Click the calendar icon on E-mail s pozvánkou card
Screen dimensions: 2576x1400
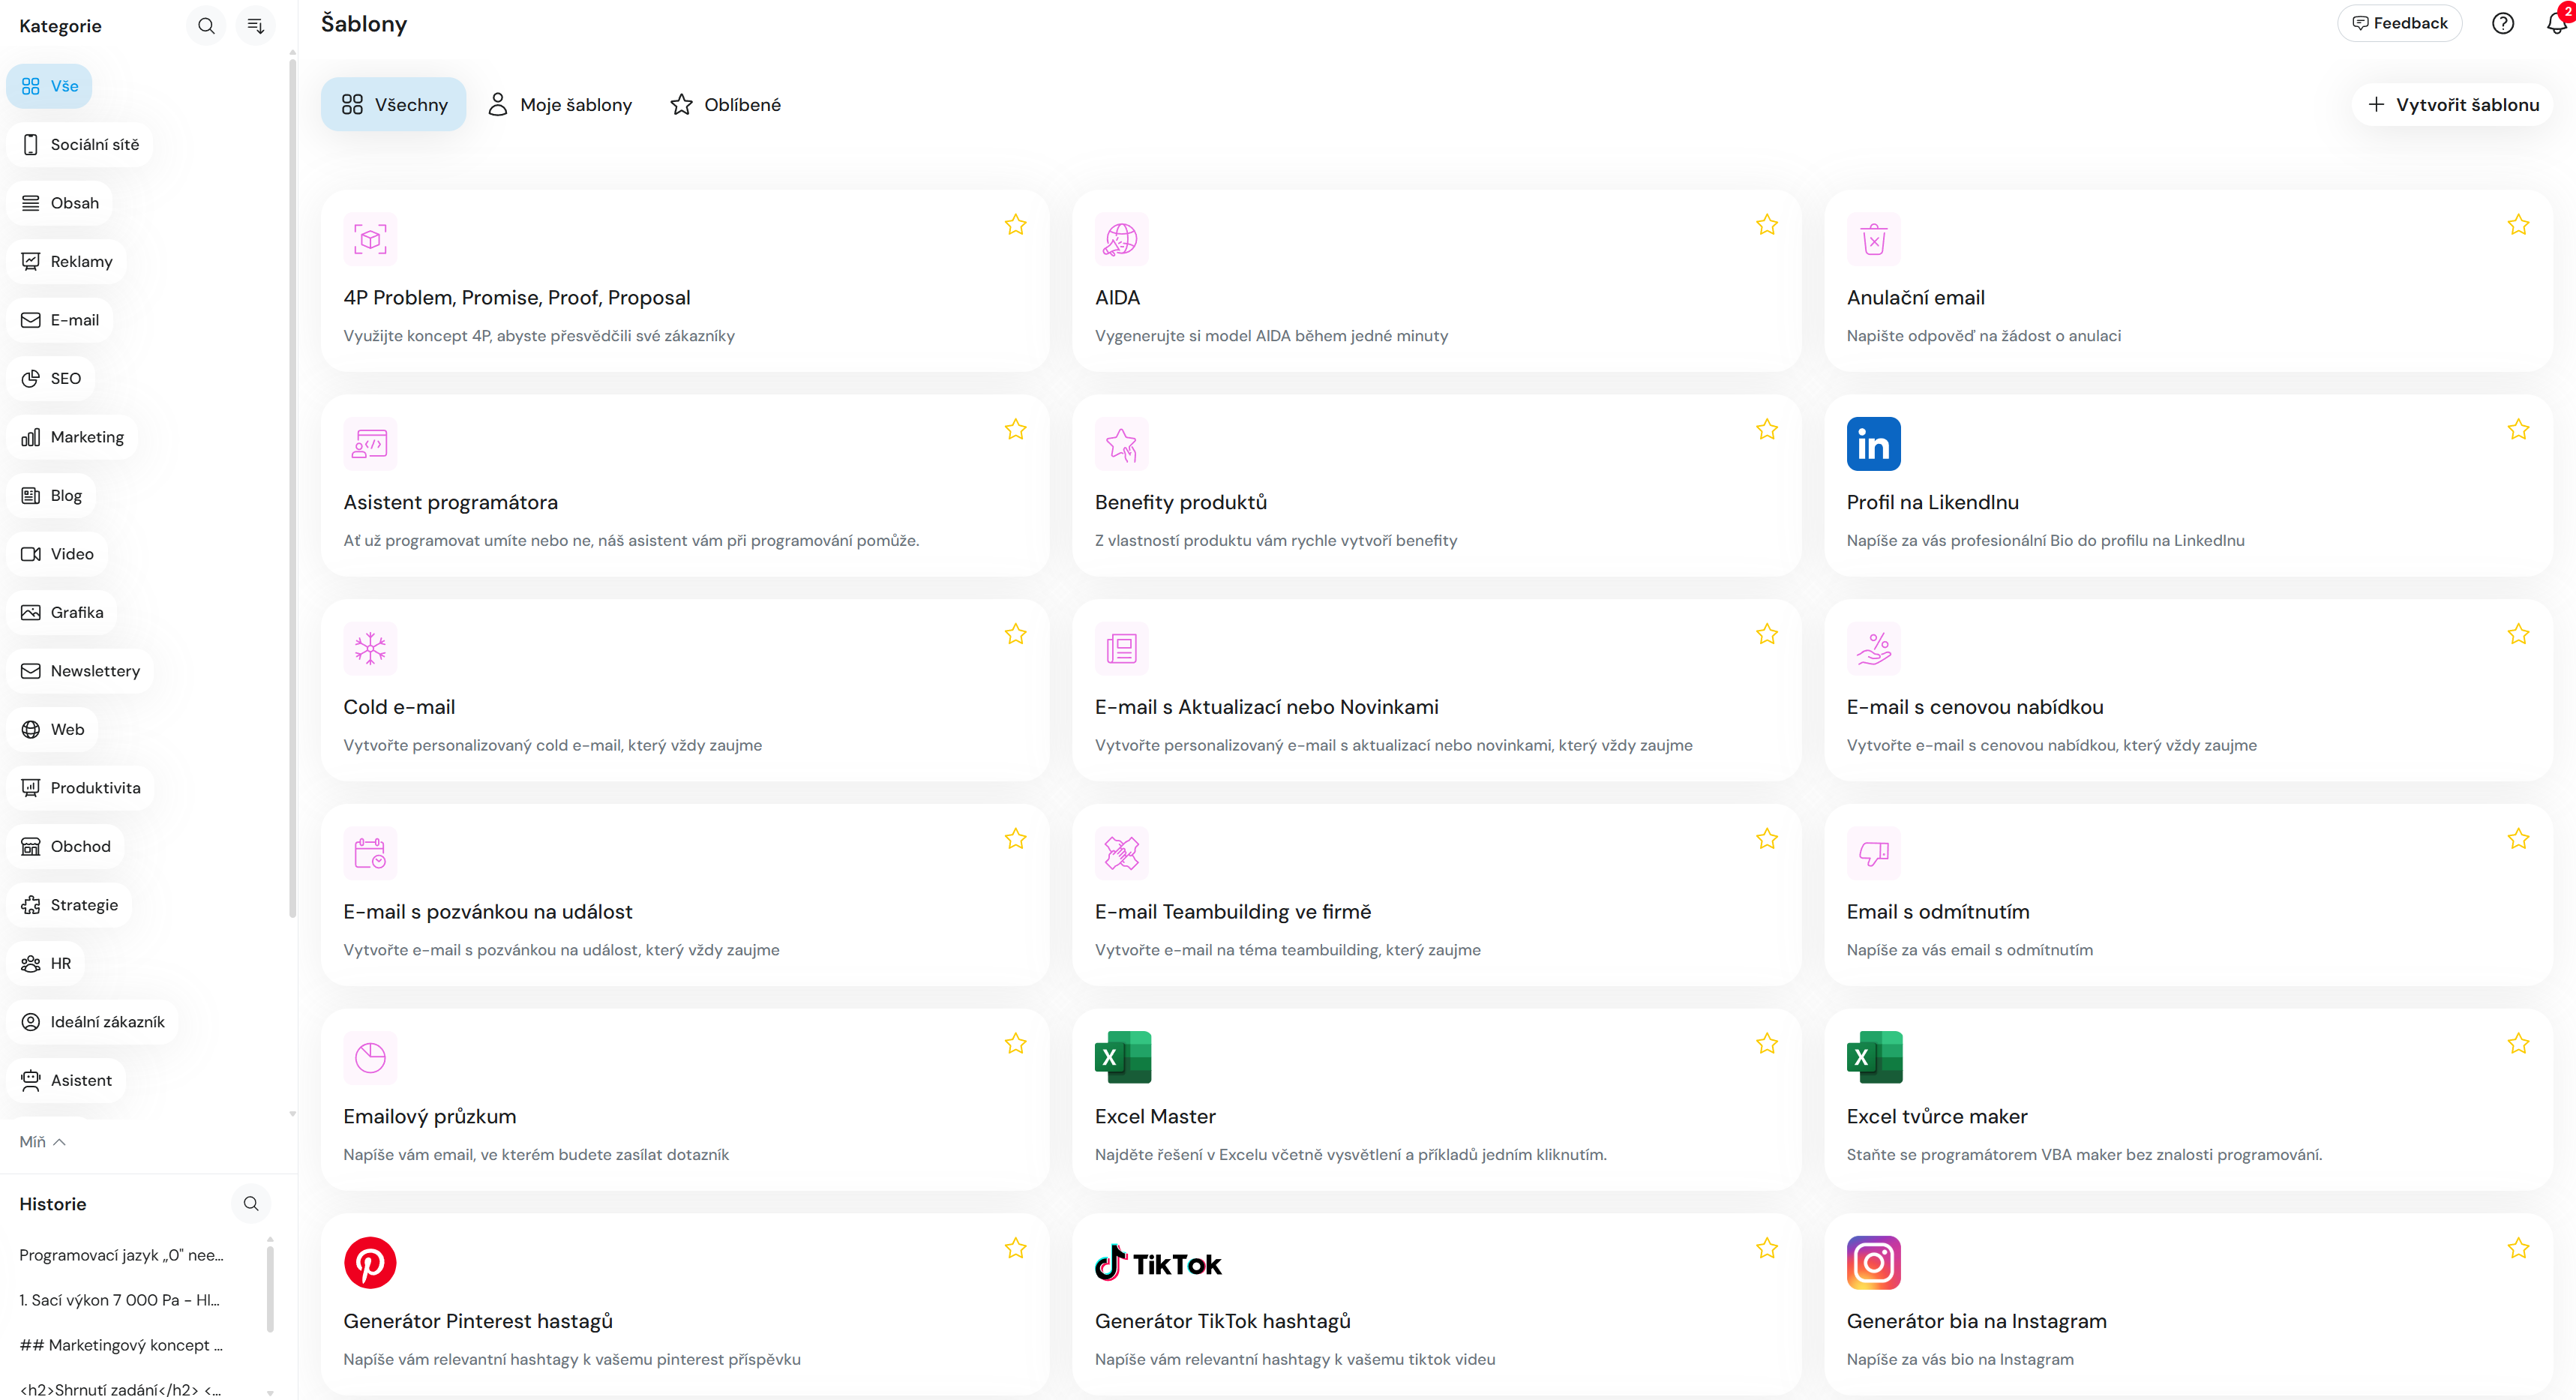coord(370,853)
